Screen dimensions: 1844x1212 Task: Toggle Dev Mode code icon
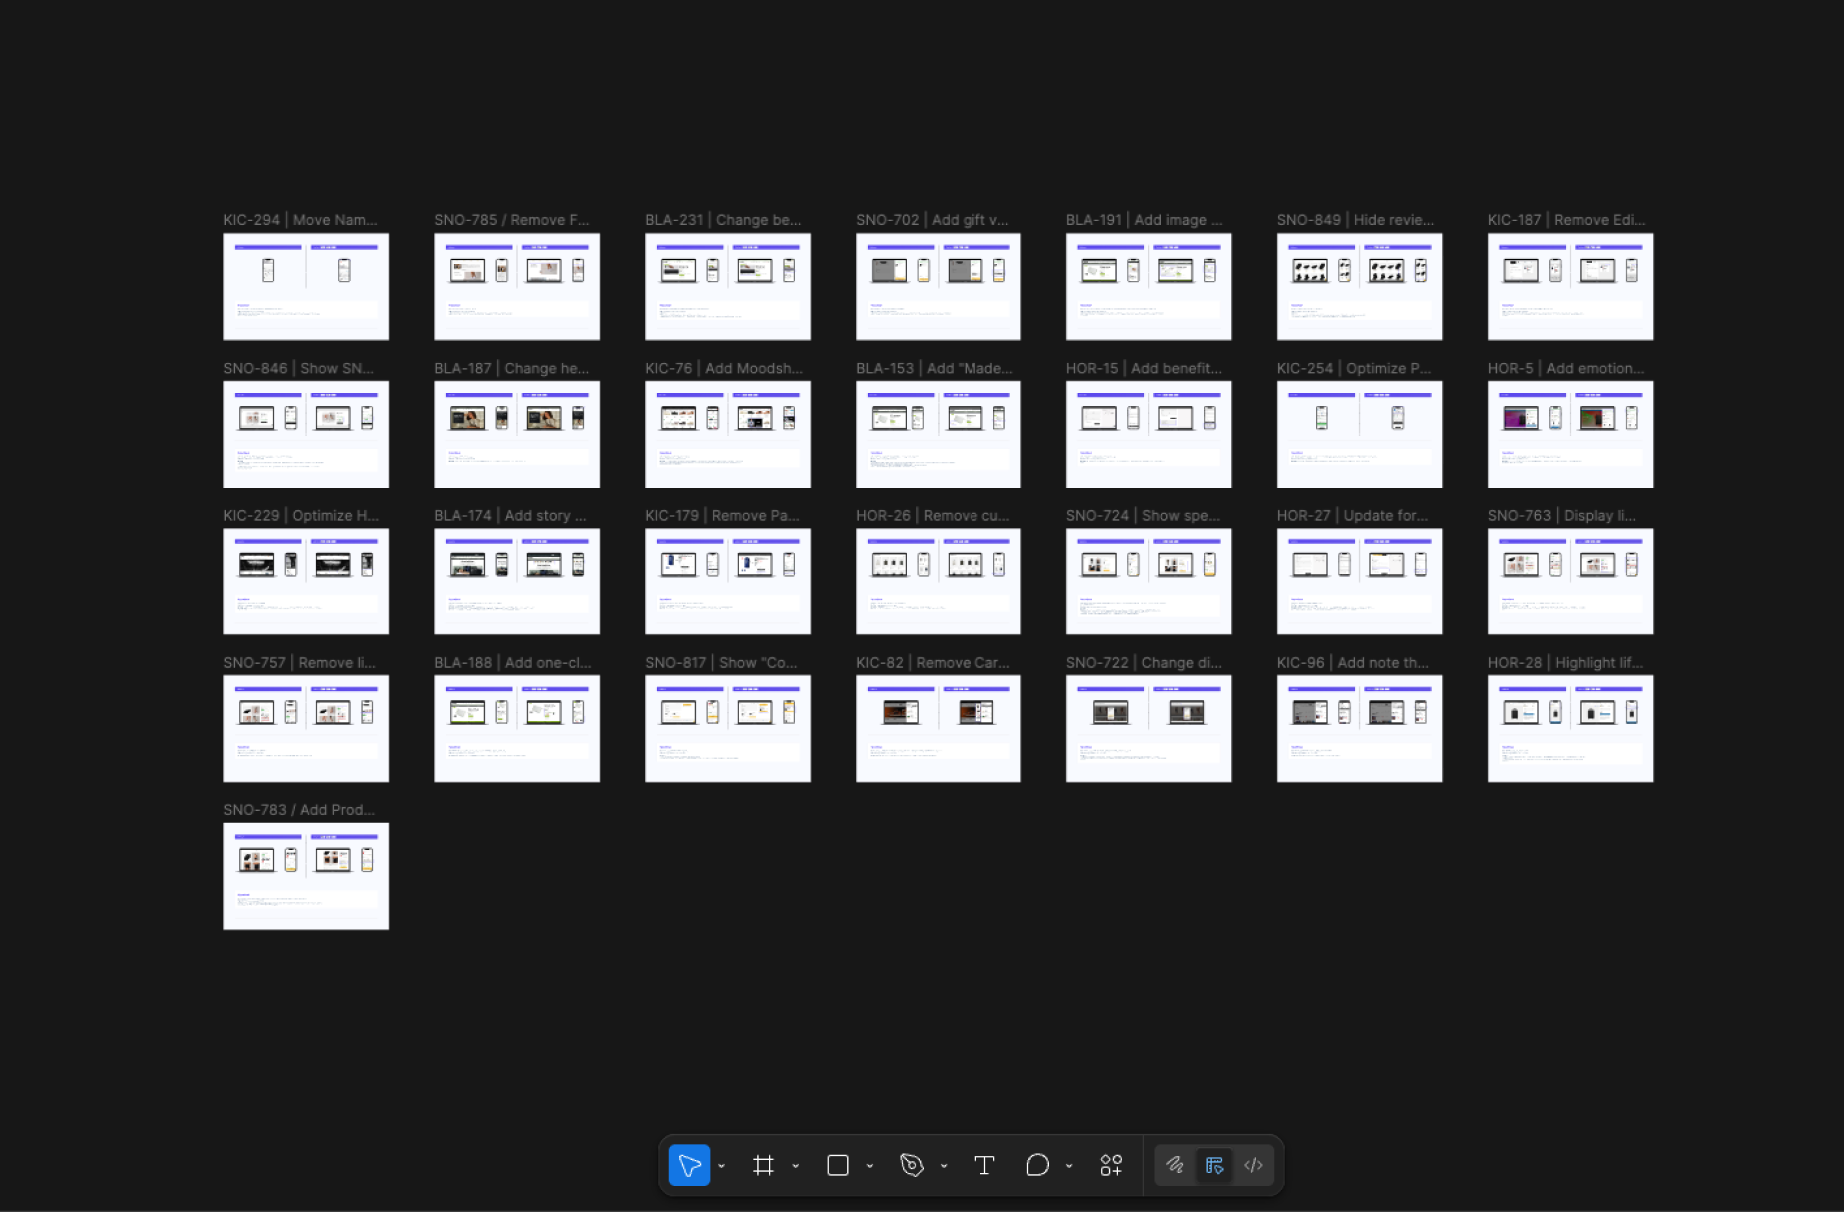point(1253,1165)
